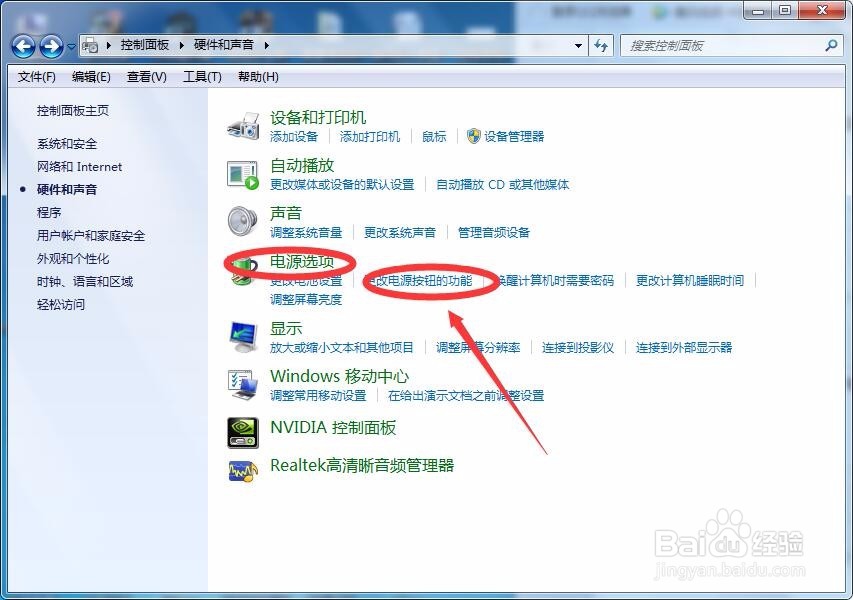Select 控制面板 breadcrumb in address bar

click(x=145, y=45)
